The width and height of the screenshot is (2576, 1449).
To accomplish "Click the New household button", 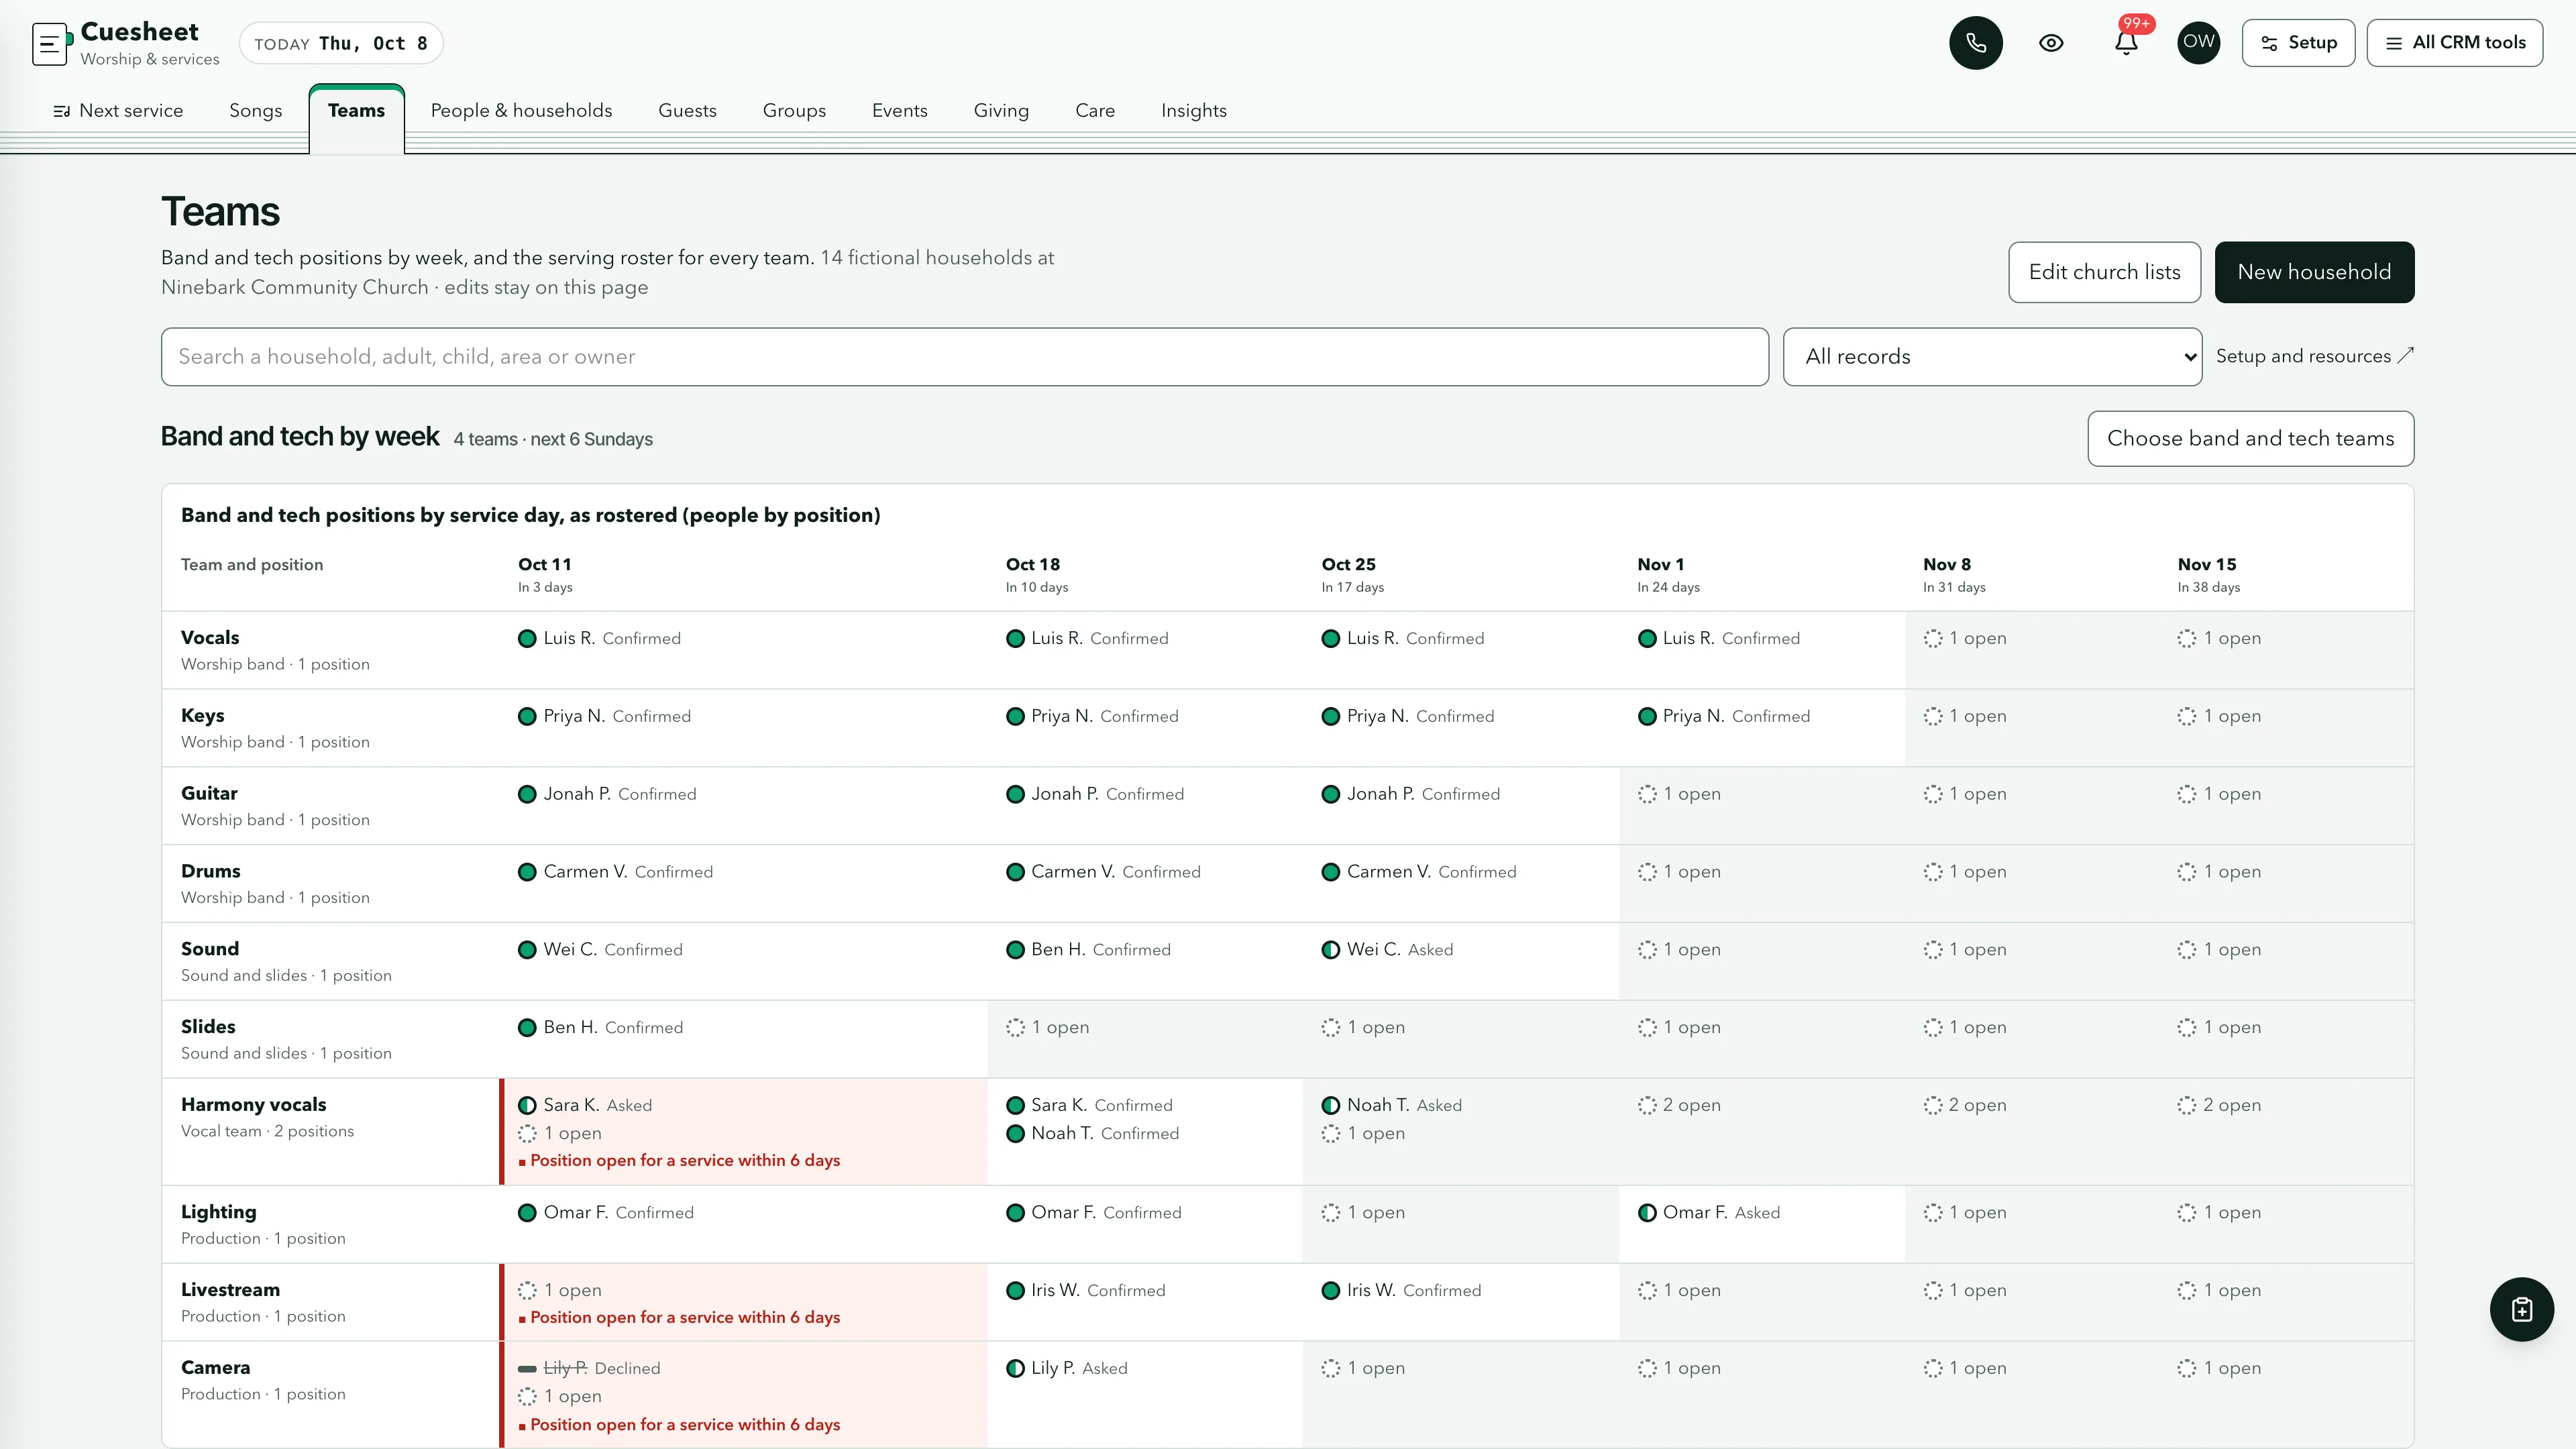I will point(2314,272).
